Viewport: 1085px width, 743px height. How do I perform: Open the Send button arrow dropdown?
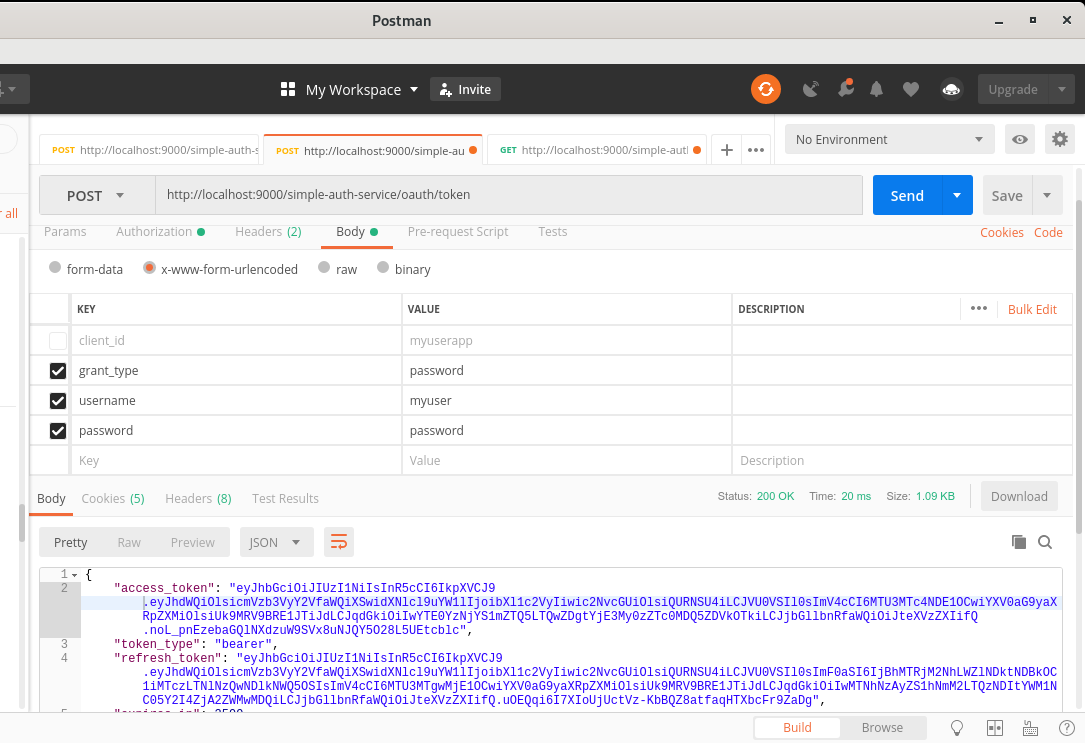[957, 195]
